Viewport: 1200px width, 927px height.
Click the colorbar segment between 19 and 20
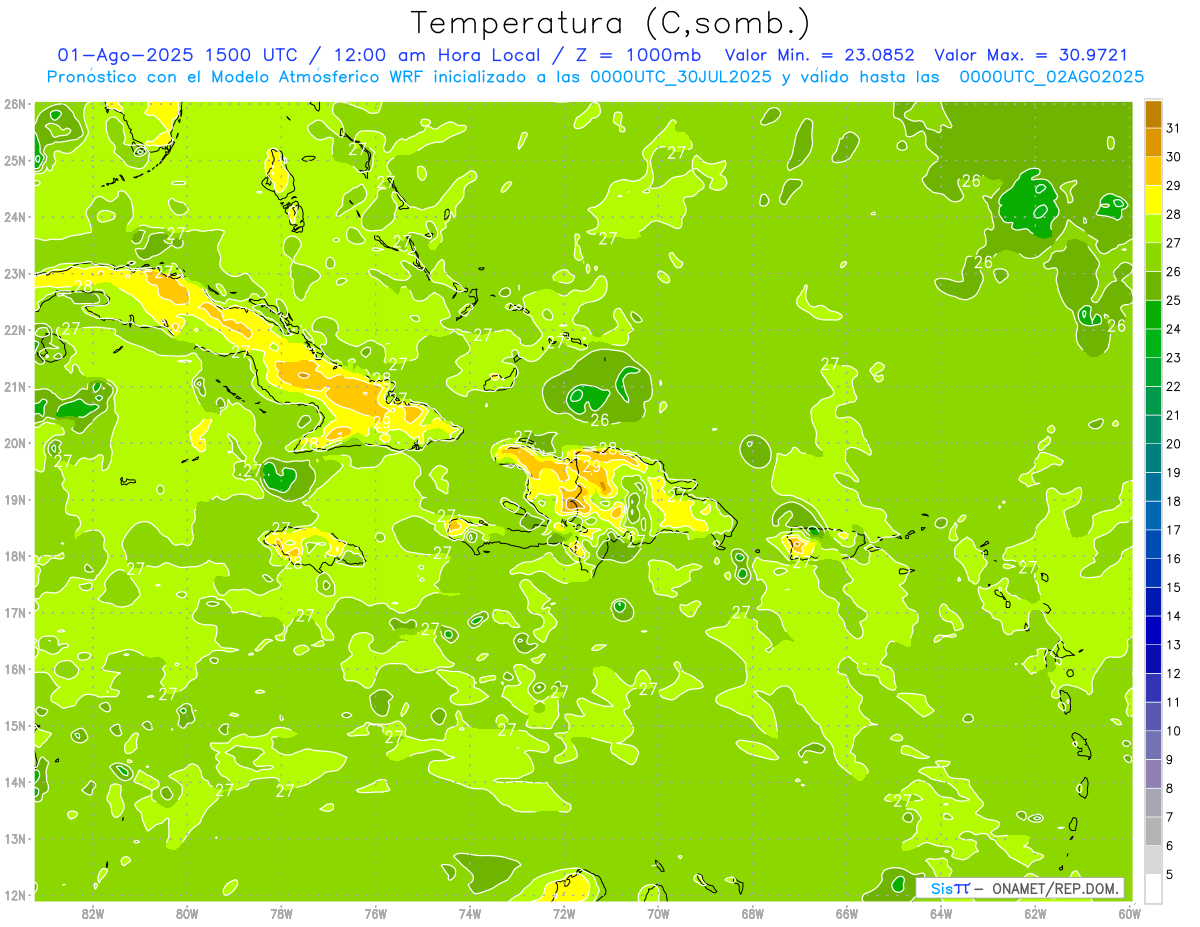coord(1153,458)
